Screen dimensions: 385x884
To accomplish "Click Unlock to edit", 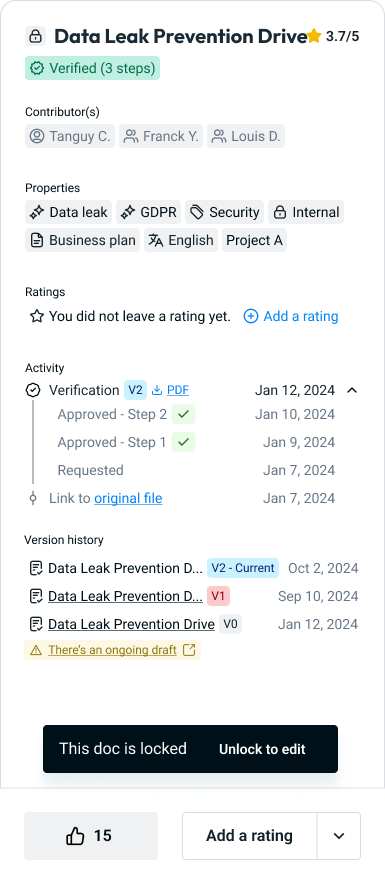I will point(262,749).
